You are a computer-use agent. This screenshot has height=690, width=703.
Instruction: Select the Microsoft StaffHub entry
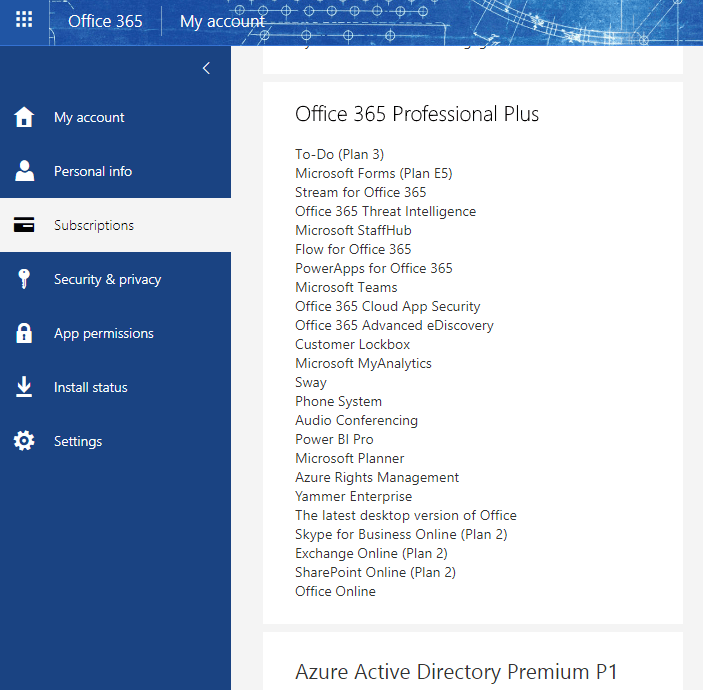point(353,230)
